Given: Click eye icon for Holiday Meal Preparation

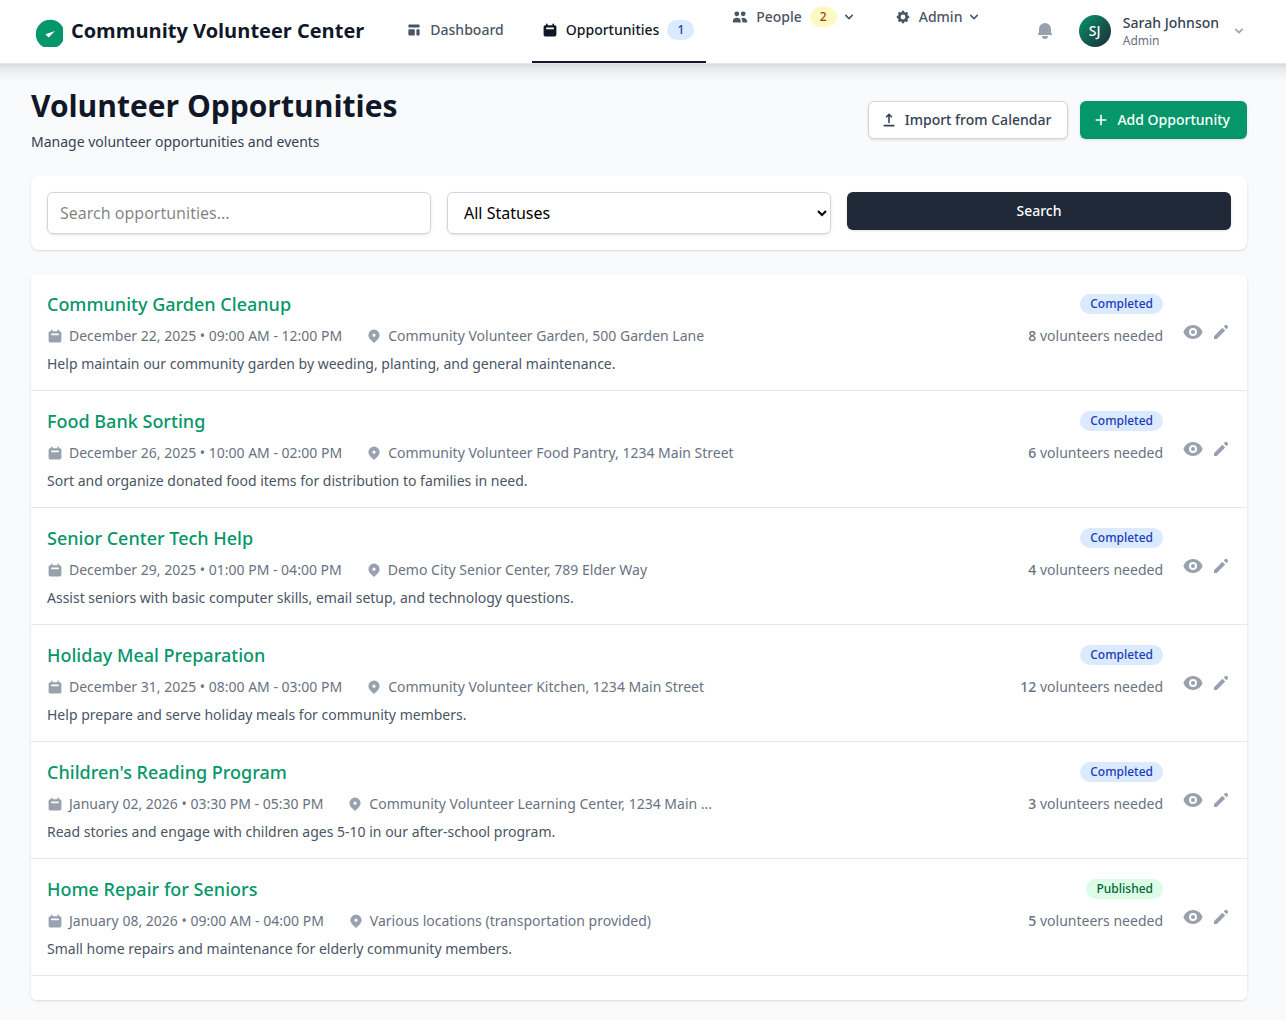Looking at the screenshot, I should click(1192, 683).
